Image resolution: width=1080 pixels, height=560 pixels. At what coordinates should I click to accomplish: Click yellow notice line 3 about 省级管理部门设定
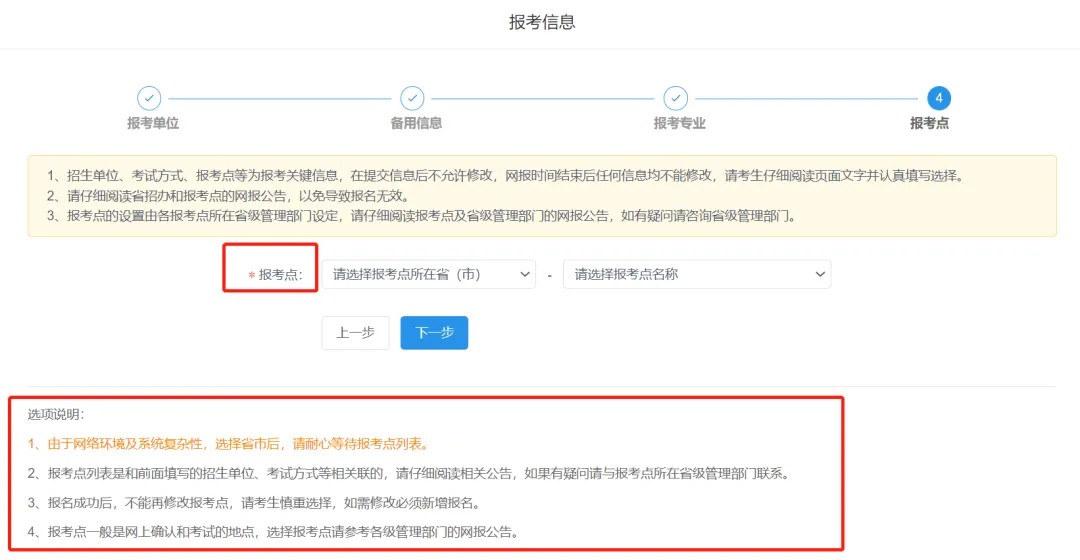pos(424,216)
